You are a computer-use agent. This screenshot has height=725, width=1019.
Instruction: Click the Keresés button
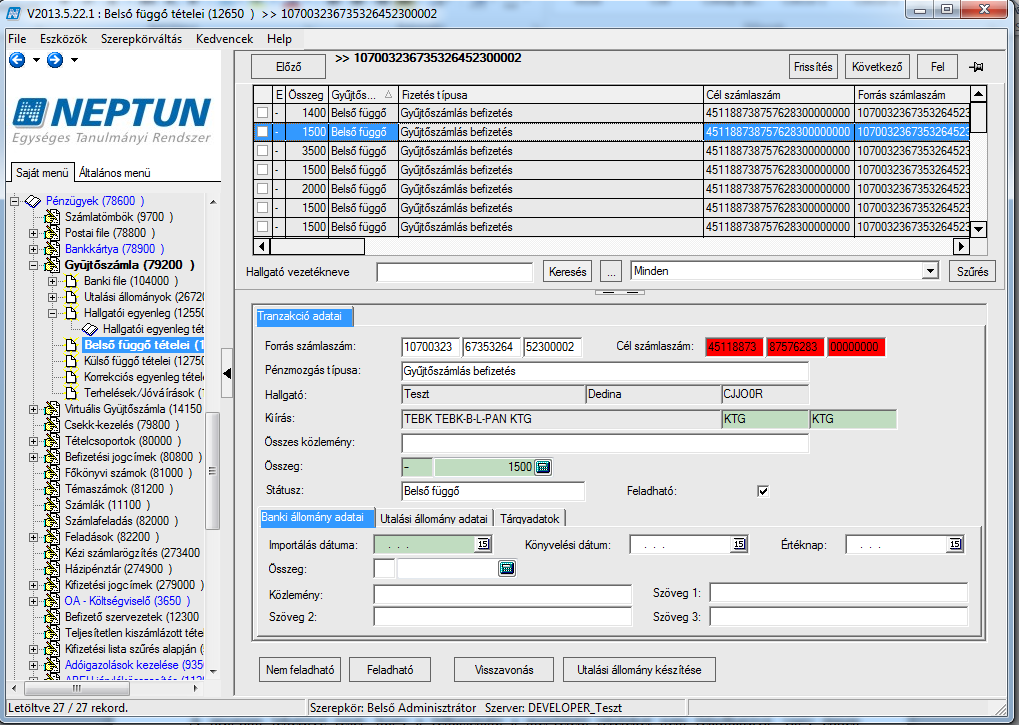(567, 272)
